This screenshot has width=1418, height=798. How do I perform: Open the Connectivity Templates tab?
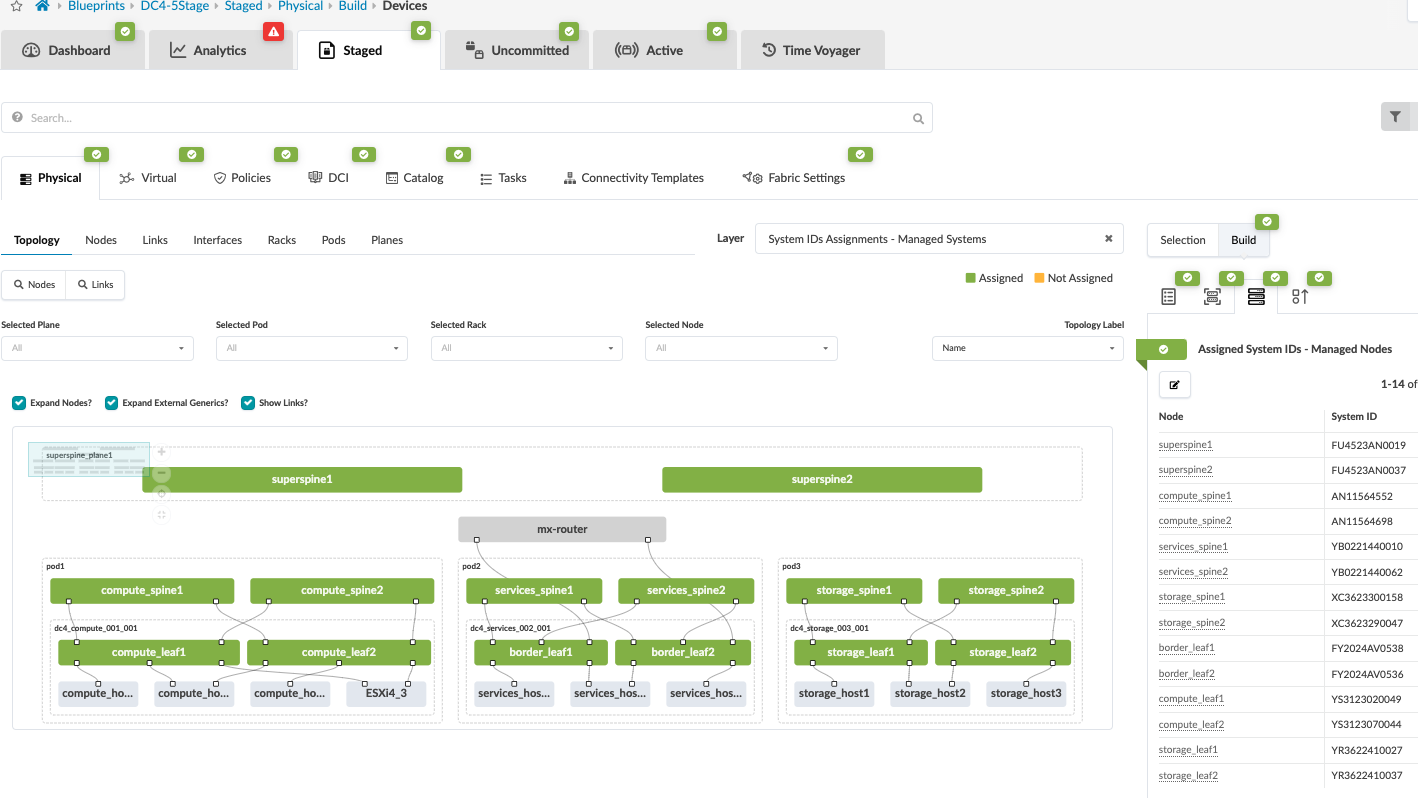click(x=633, y=178)
